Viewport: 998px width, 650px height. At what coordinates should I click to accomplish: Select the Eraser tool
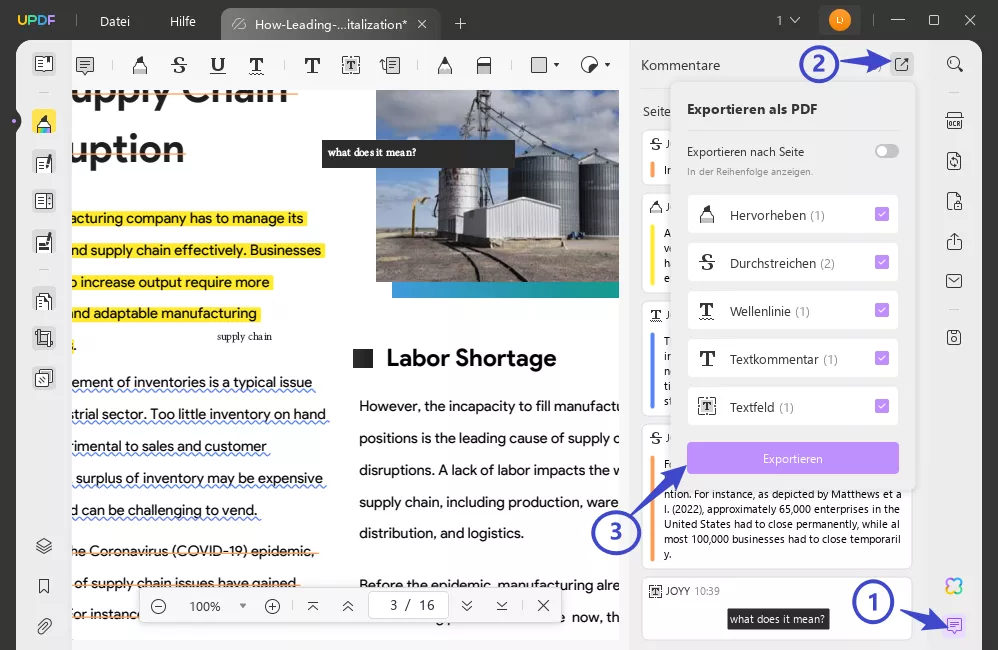click(484, 64)
